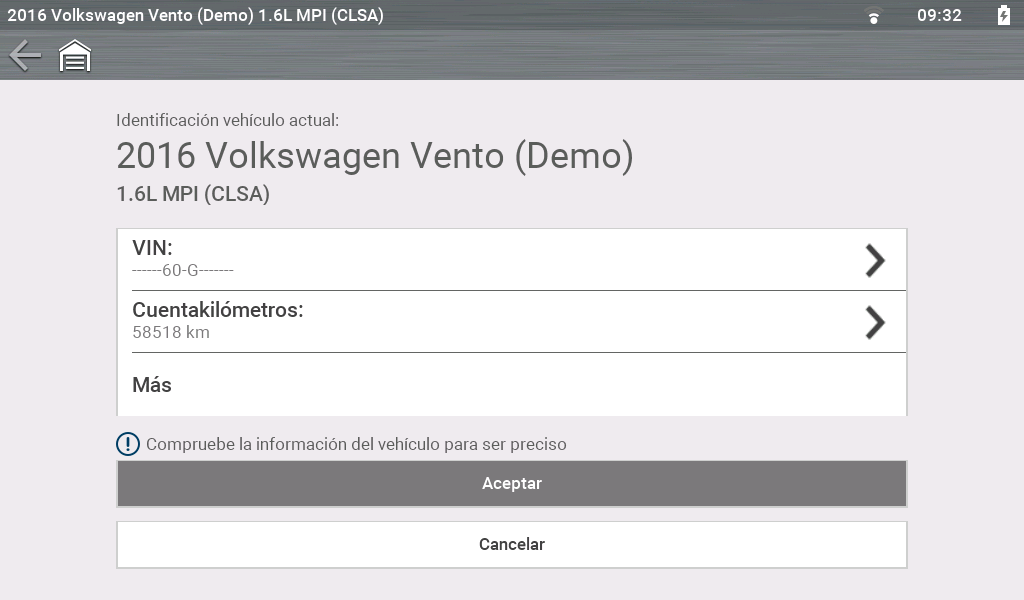Tap the masked VIN value text
This screenshot has height=600, width=1024.
(183, 270)
